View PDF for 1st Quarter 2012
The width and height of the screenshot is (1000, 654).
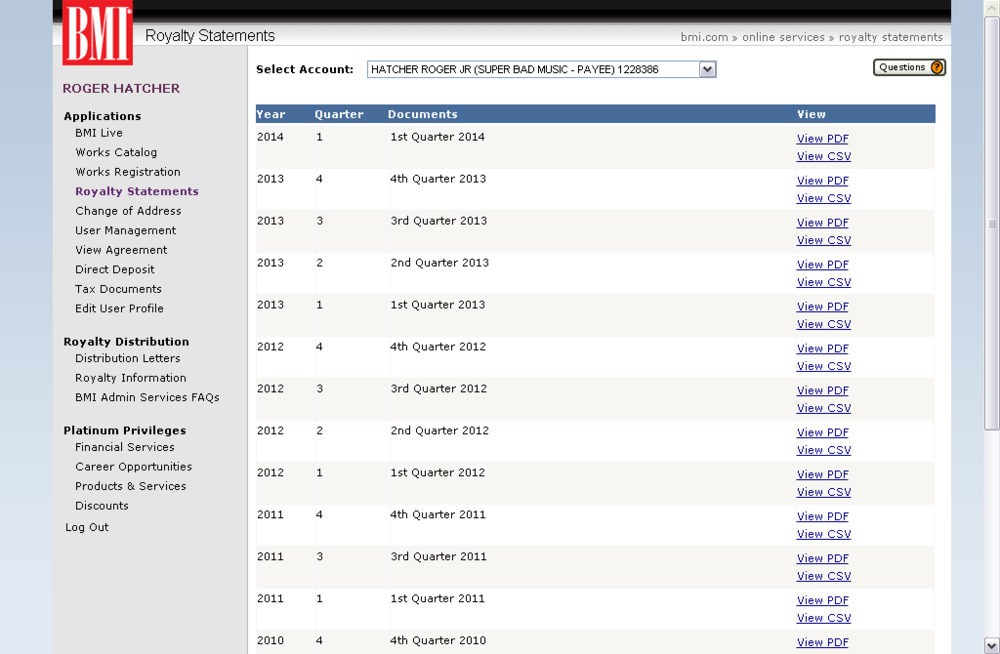(823, 475)
